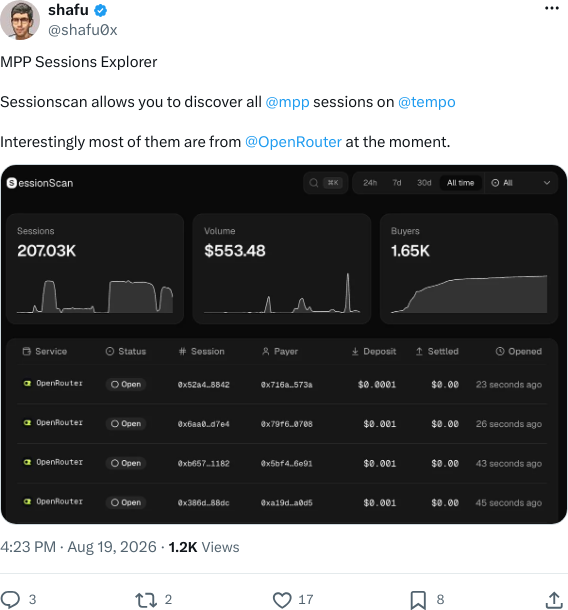Click shafu's profile avatar

pyautogui.click(x=19, y=20)
